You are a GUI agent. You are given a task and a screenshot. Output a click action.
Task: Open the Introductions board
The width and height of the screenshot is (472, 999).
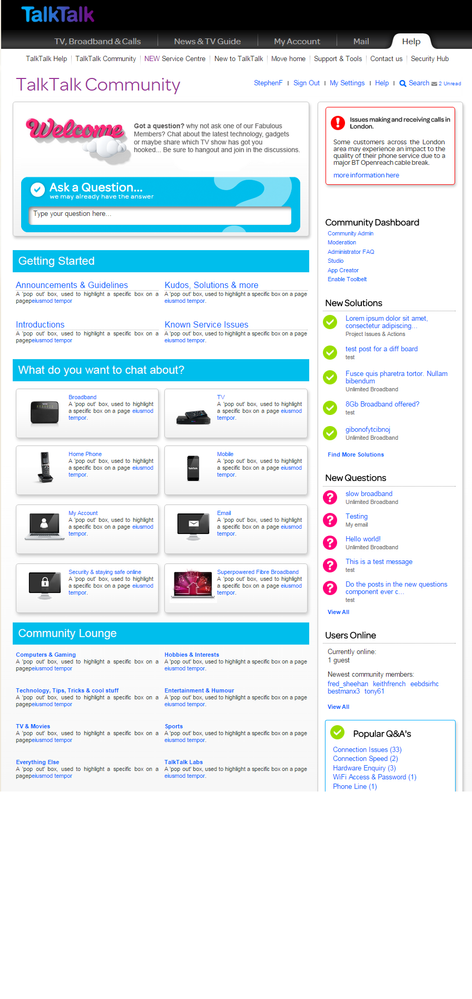pos(40,325)
